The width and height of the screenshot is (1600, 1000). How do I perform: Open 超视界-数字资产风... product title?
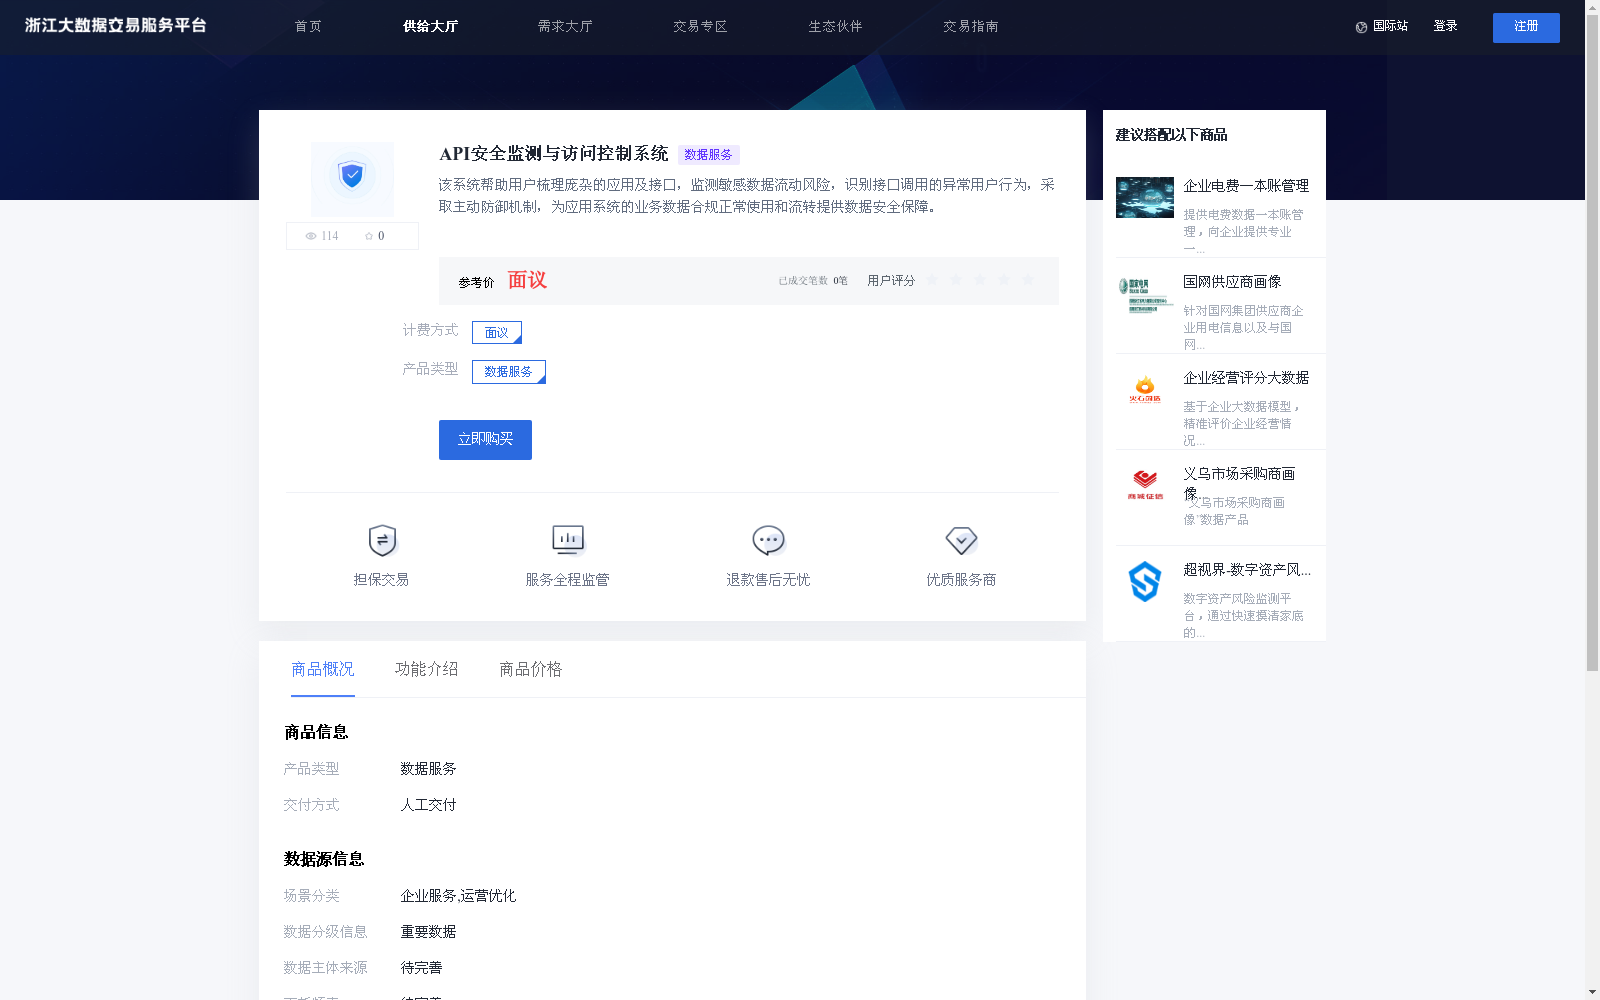1247,570
